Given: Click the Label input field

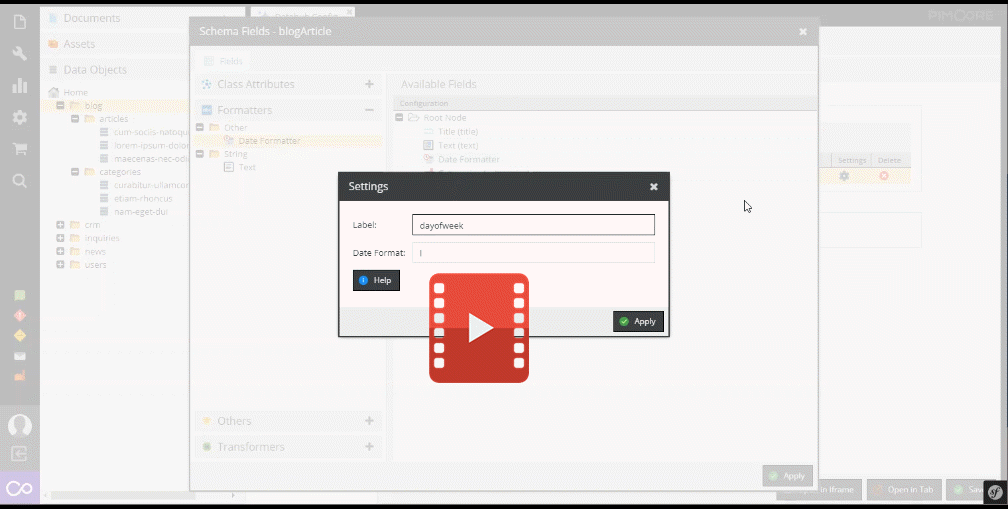Looking at the screenshot, I should 533,225.
